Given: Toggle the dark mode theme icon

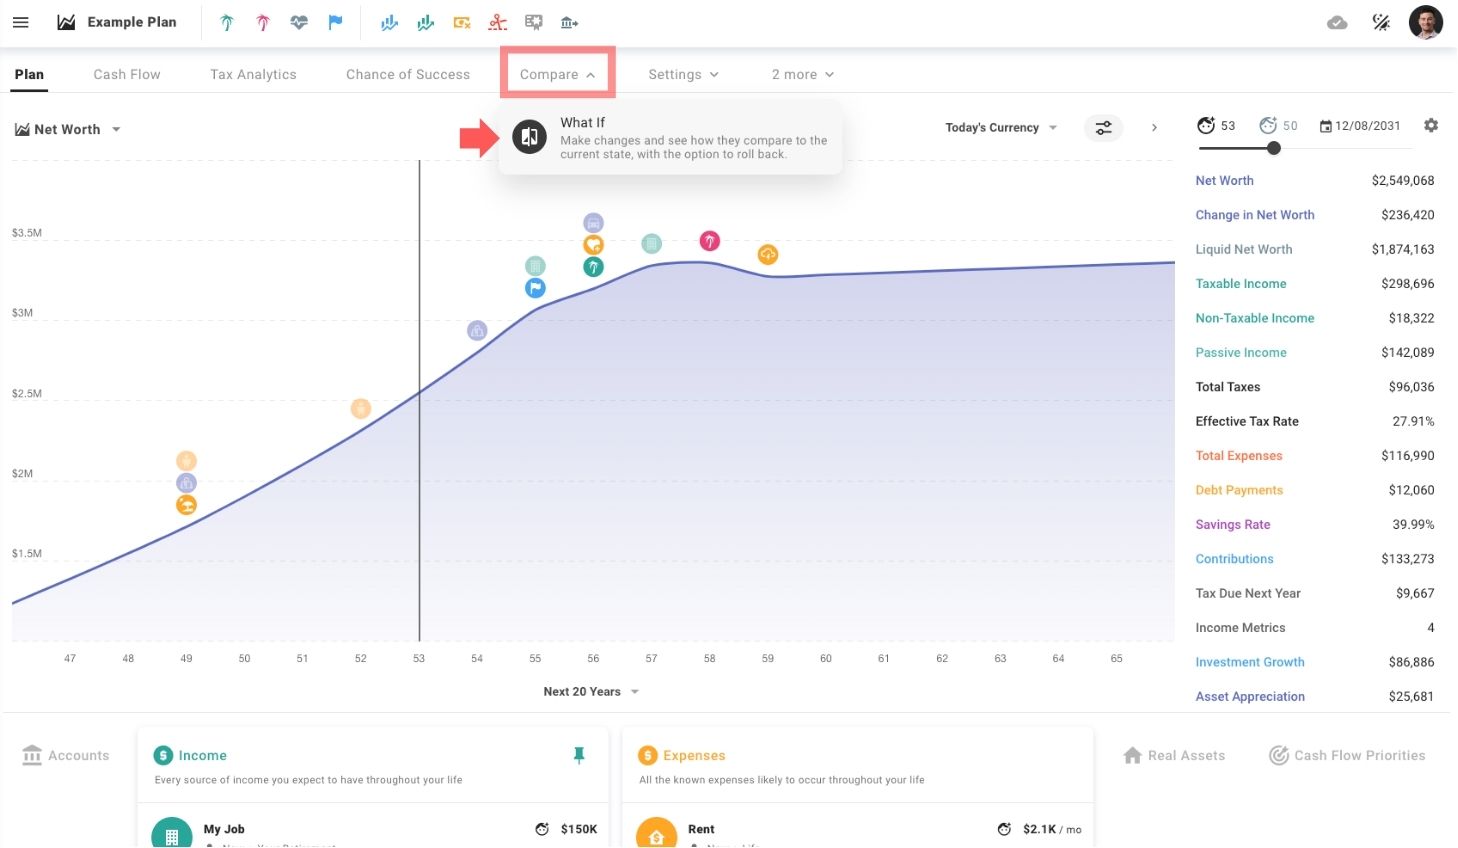Looking at the screenshot, I should (x=1381, y=22).
